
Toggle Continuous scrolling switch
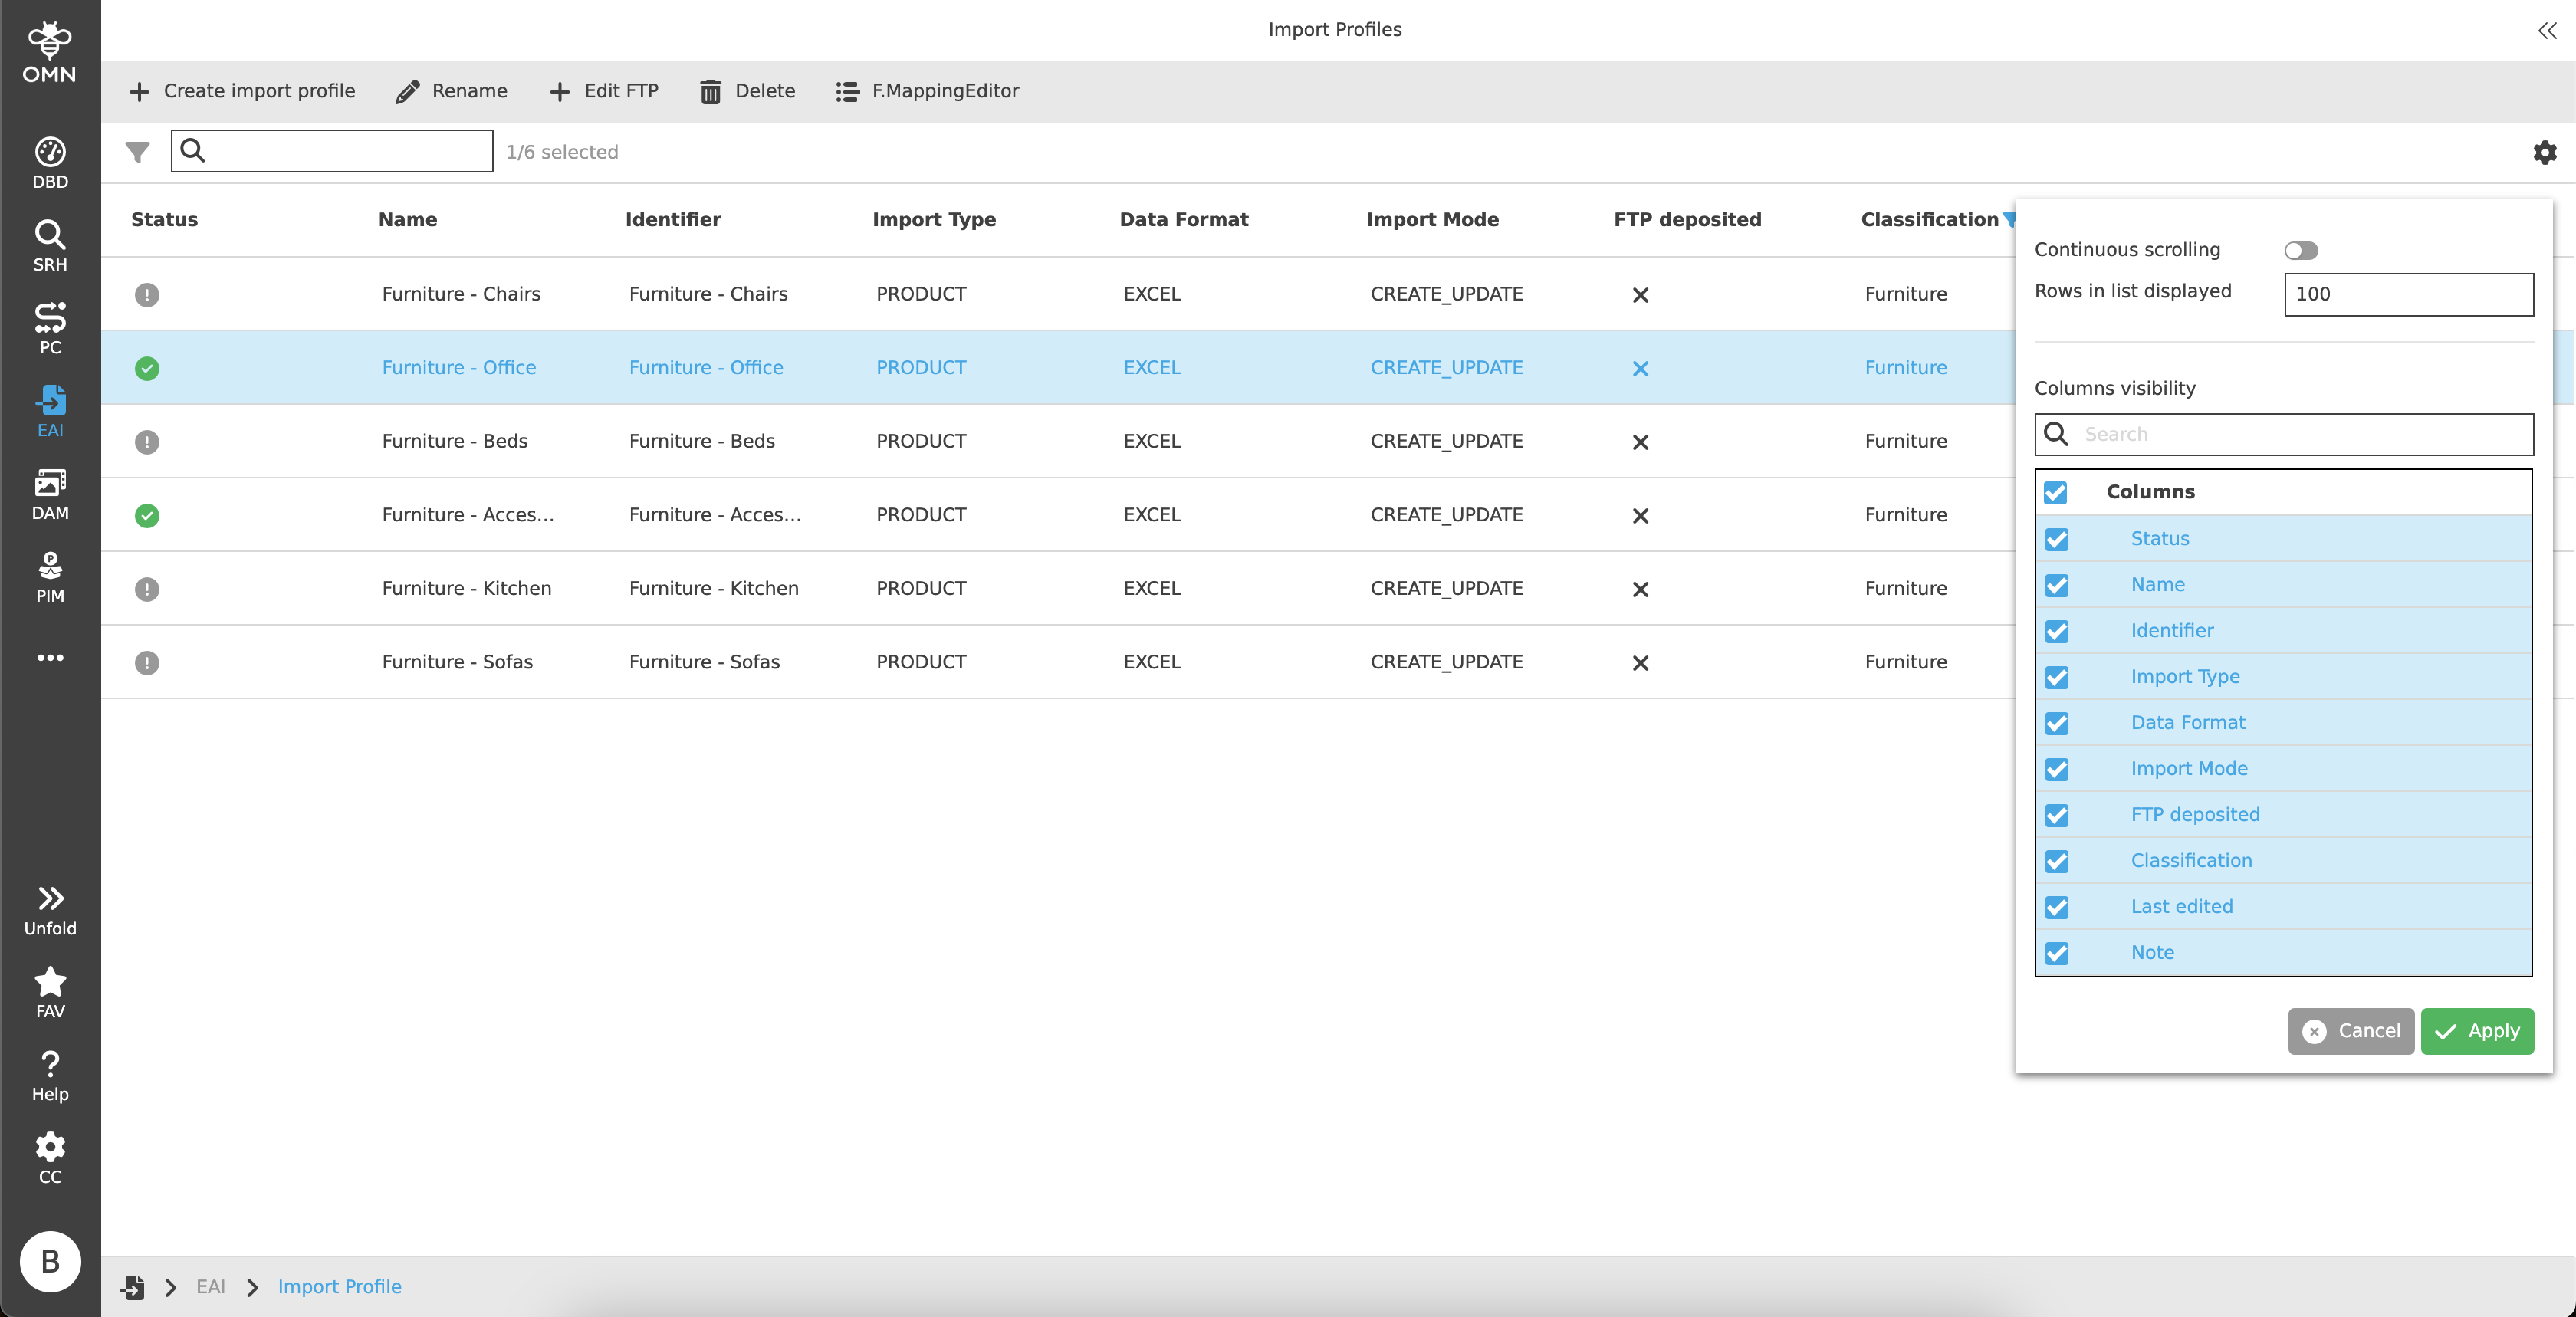pos(2300,250)
